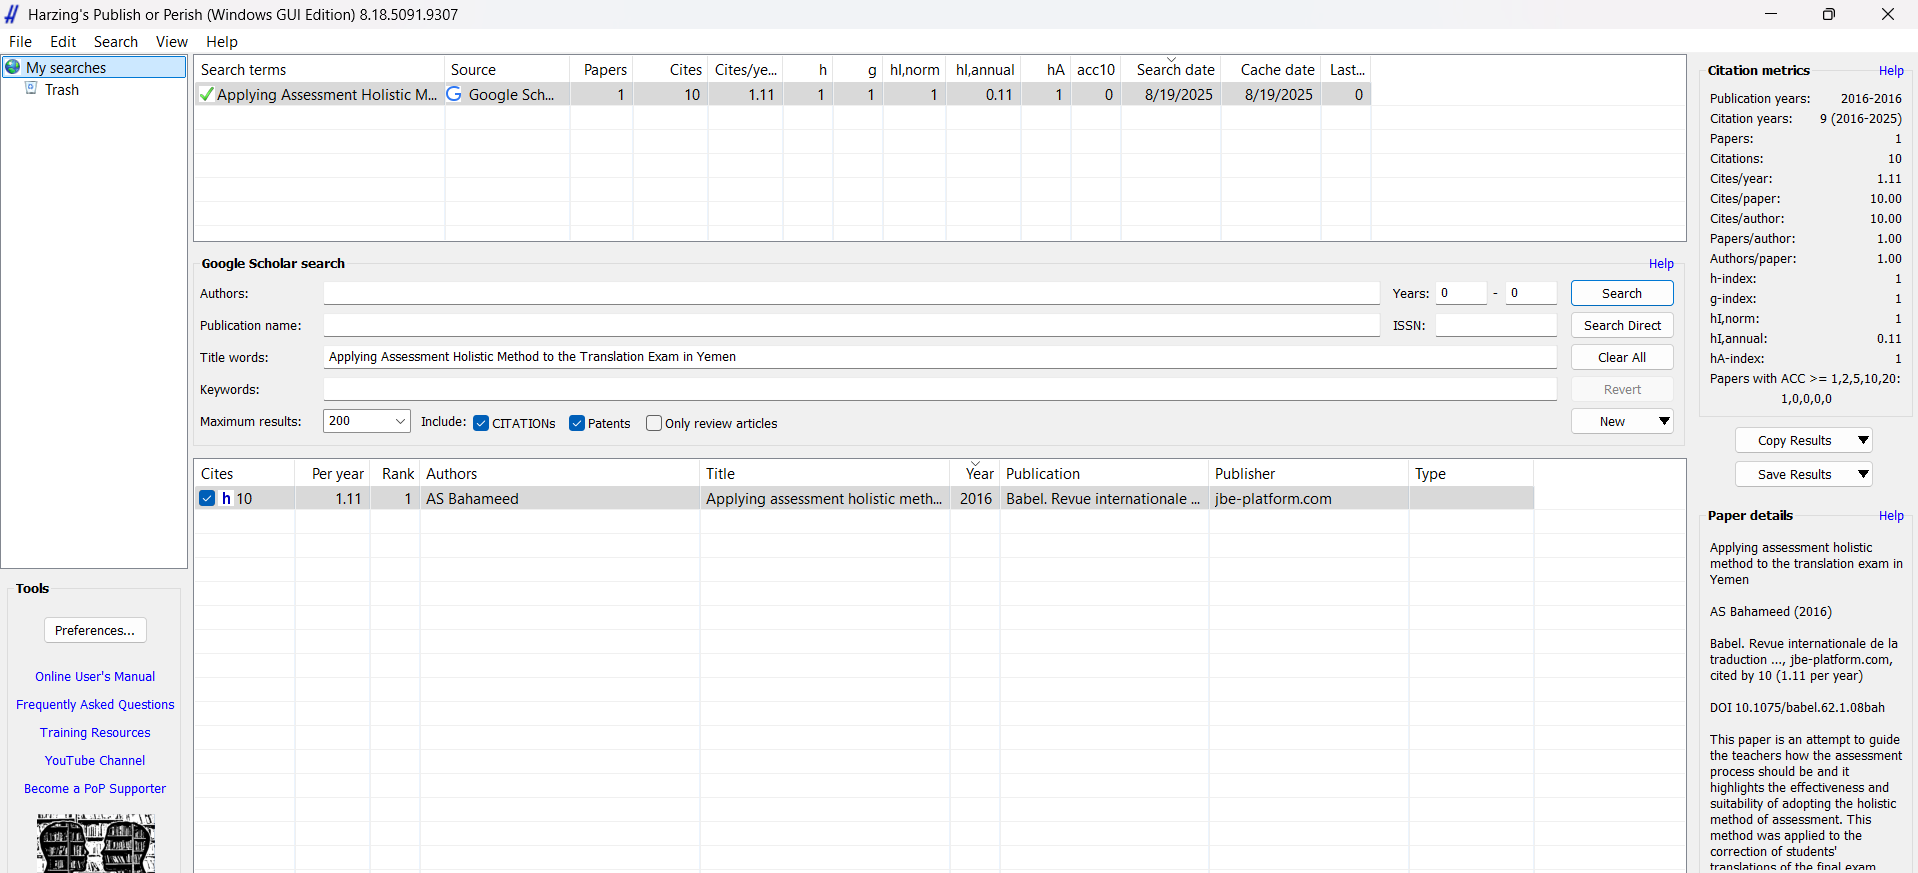Image resolution: width=1918 pixels, height=873 pixels.
Task: Click Help link in Citation metrics panel
Action: coord(1891,71)
